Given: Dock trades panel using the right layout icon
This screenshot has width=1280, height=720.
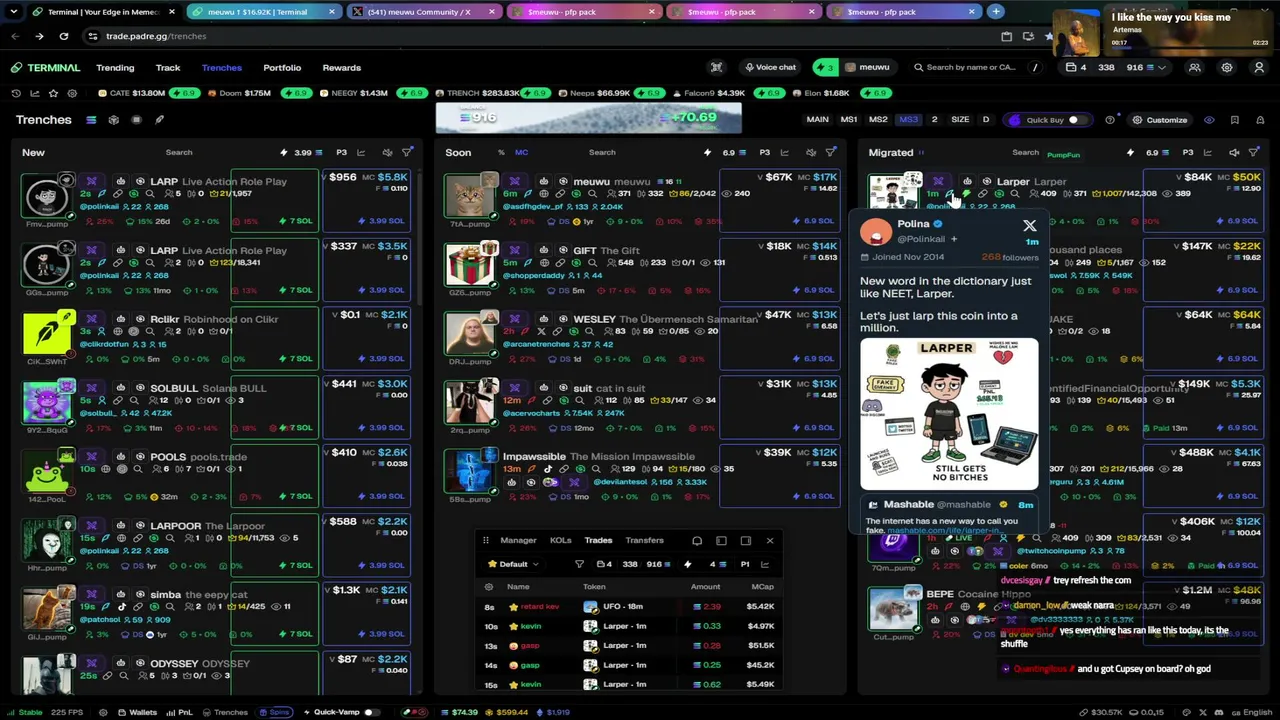Looking at the screenshot, I should (746, 541).
